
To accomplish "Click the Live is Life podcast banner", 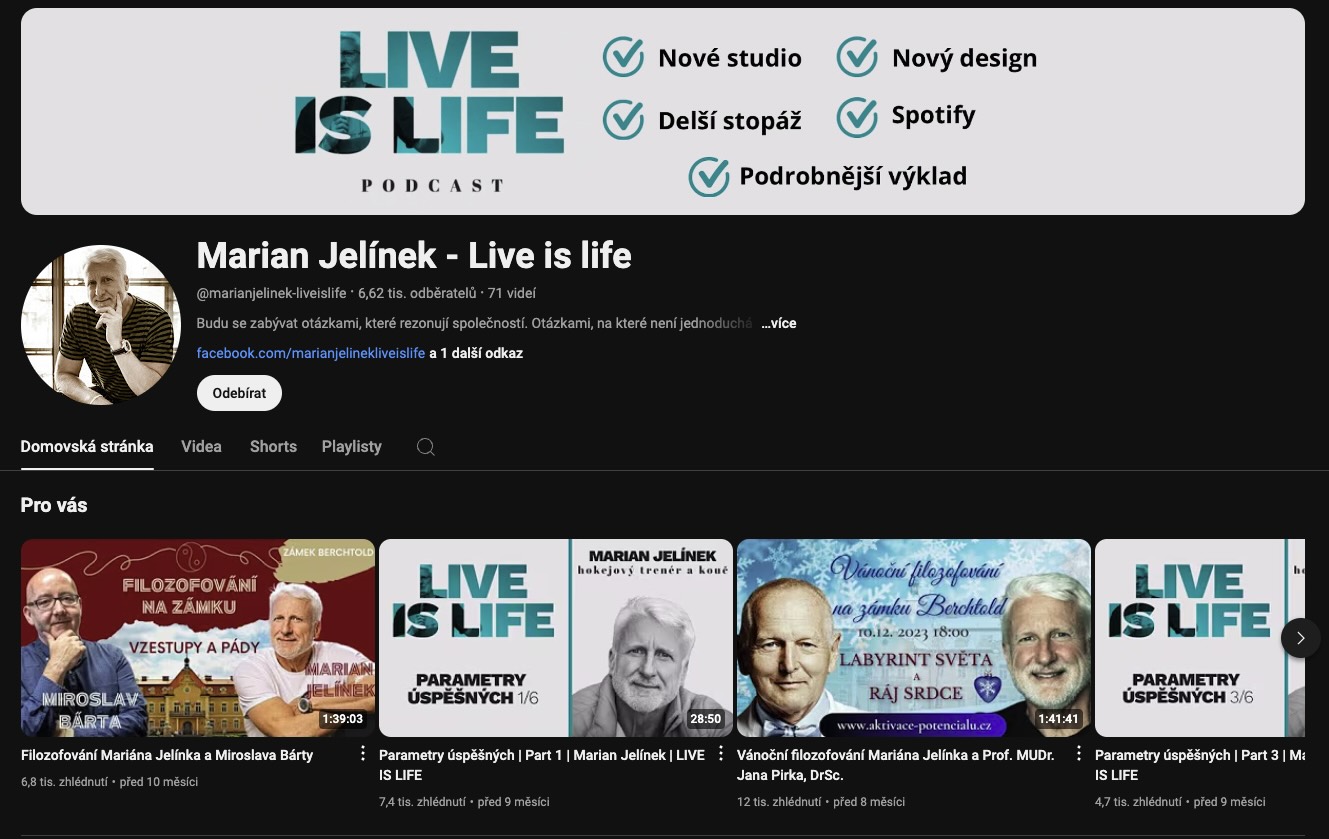I will pos(663,111).
